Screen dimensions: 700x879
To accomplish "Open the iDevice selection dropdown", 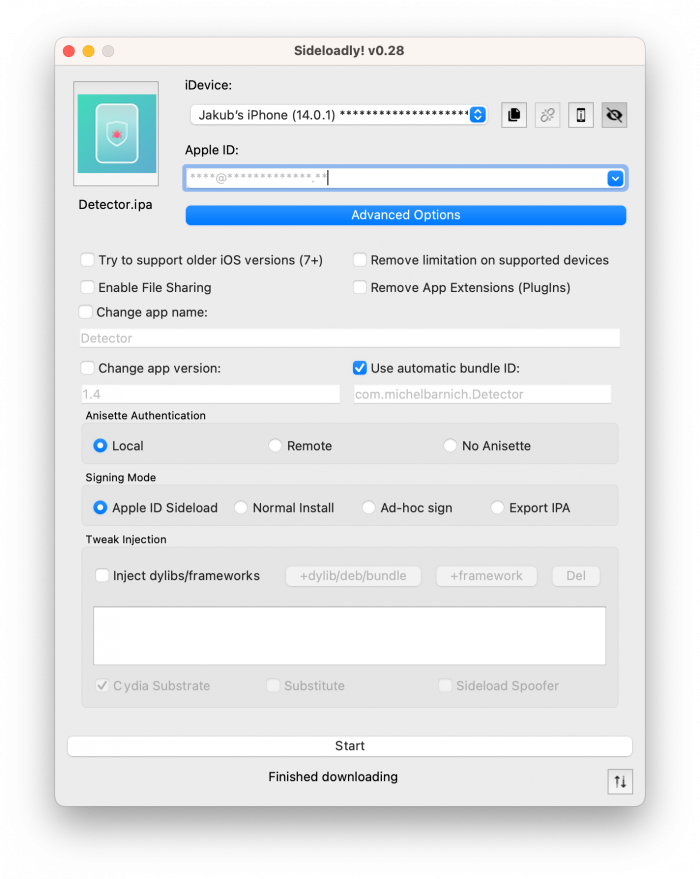I will [x=339, y=115].
